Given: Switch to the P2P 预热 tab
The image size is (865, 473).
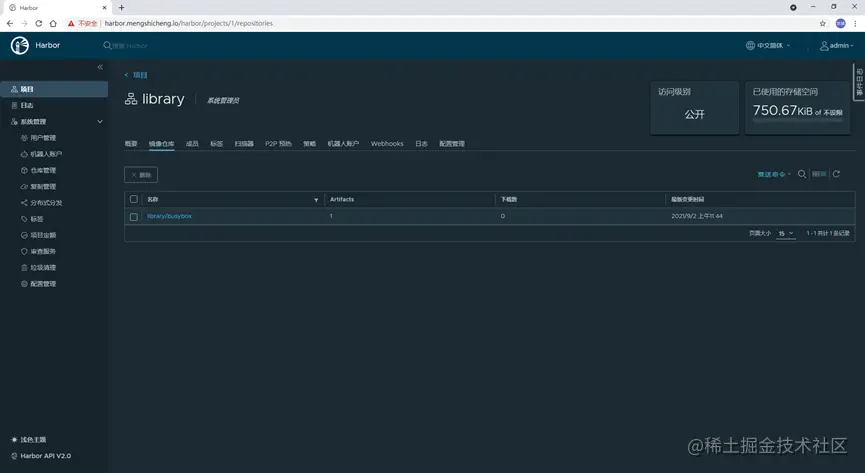Looking at the screenshot, I should (x=278, y=144).
